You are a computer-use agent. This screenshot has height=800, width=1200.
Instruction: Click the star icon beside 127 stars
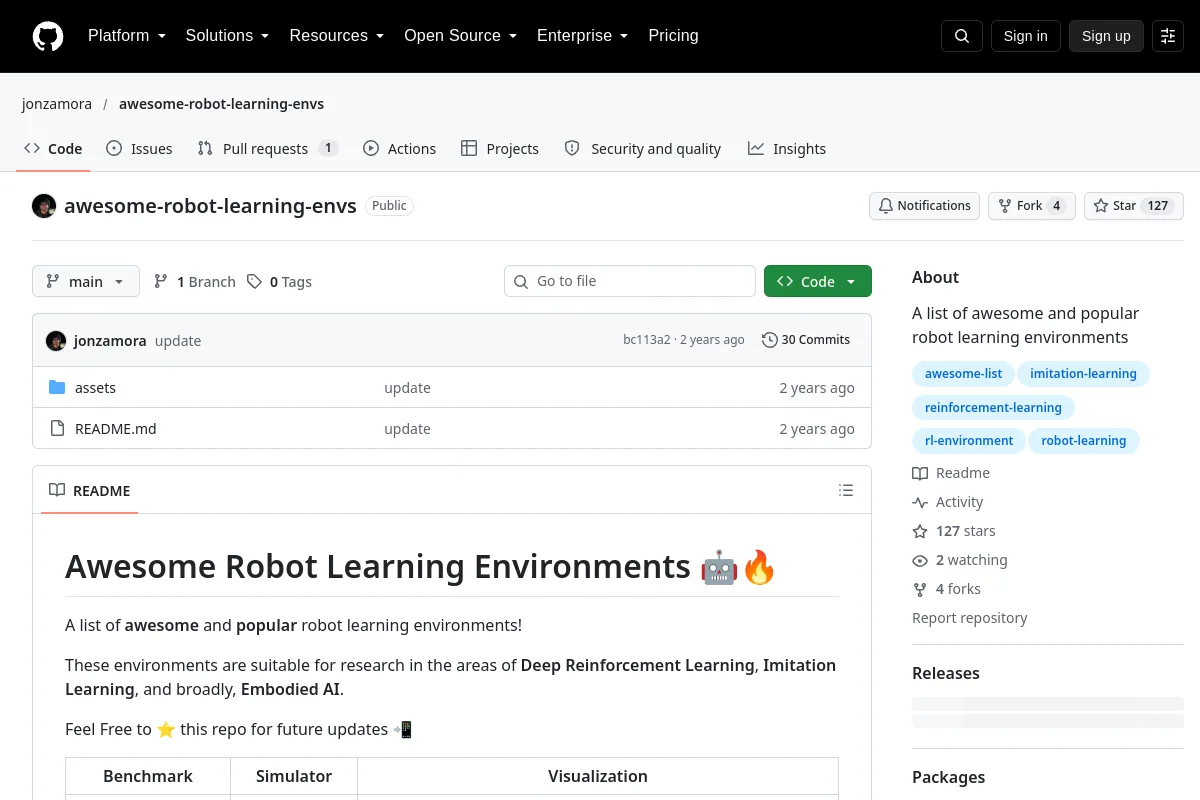pyautogui.click(x=920, y=531)
